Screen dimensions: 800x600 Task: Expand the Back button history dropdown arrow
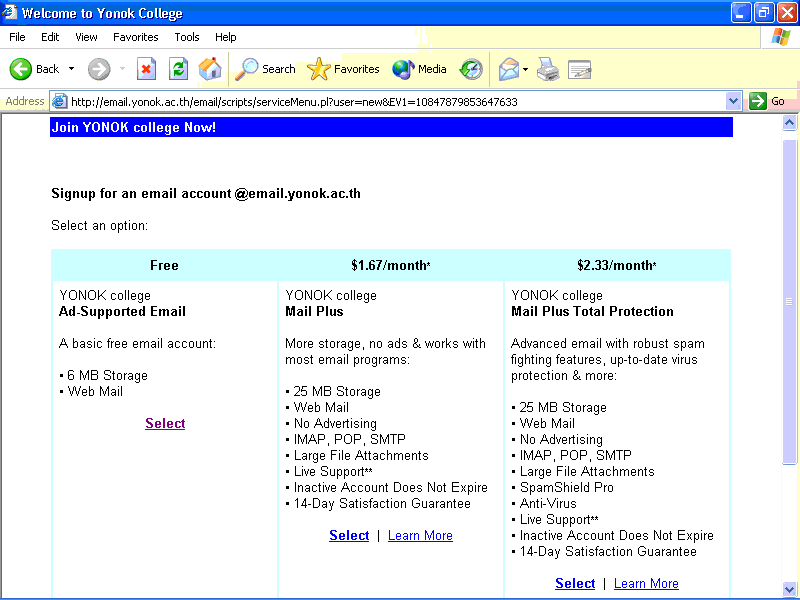[71, 69]
